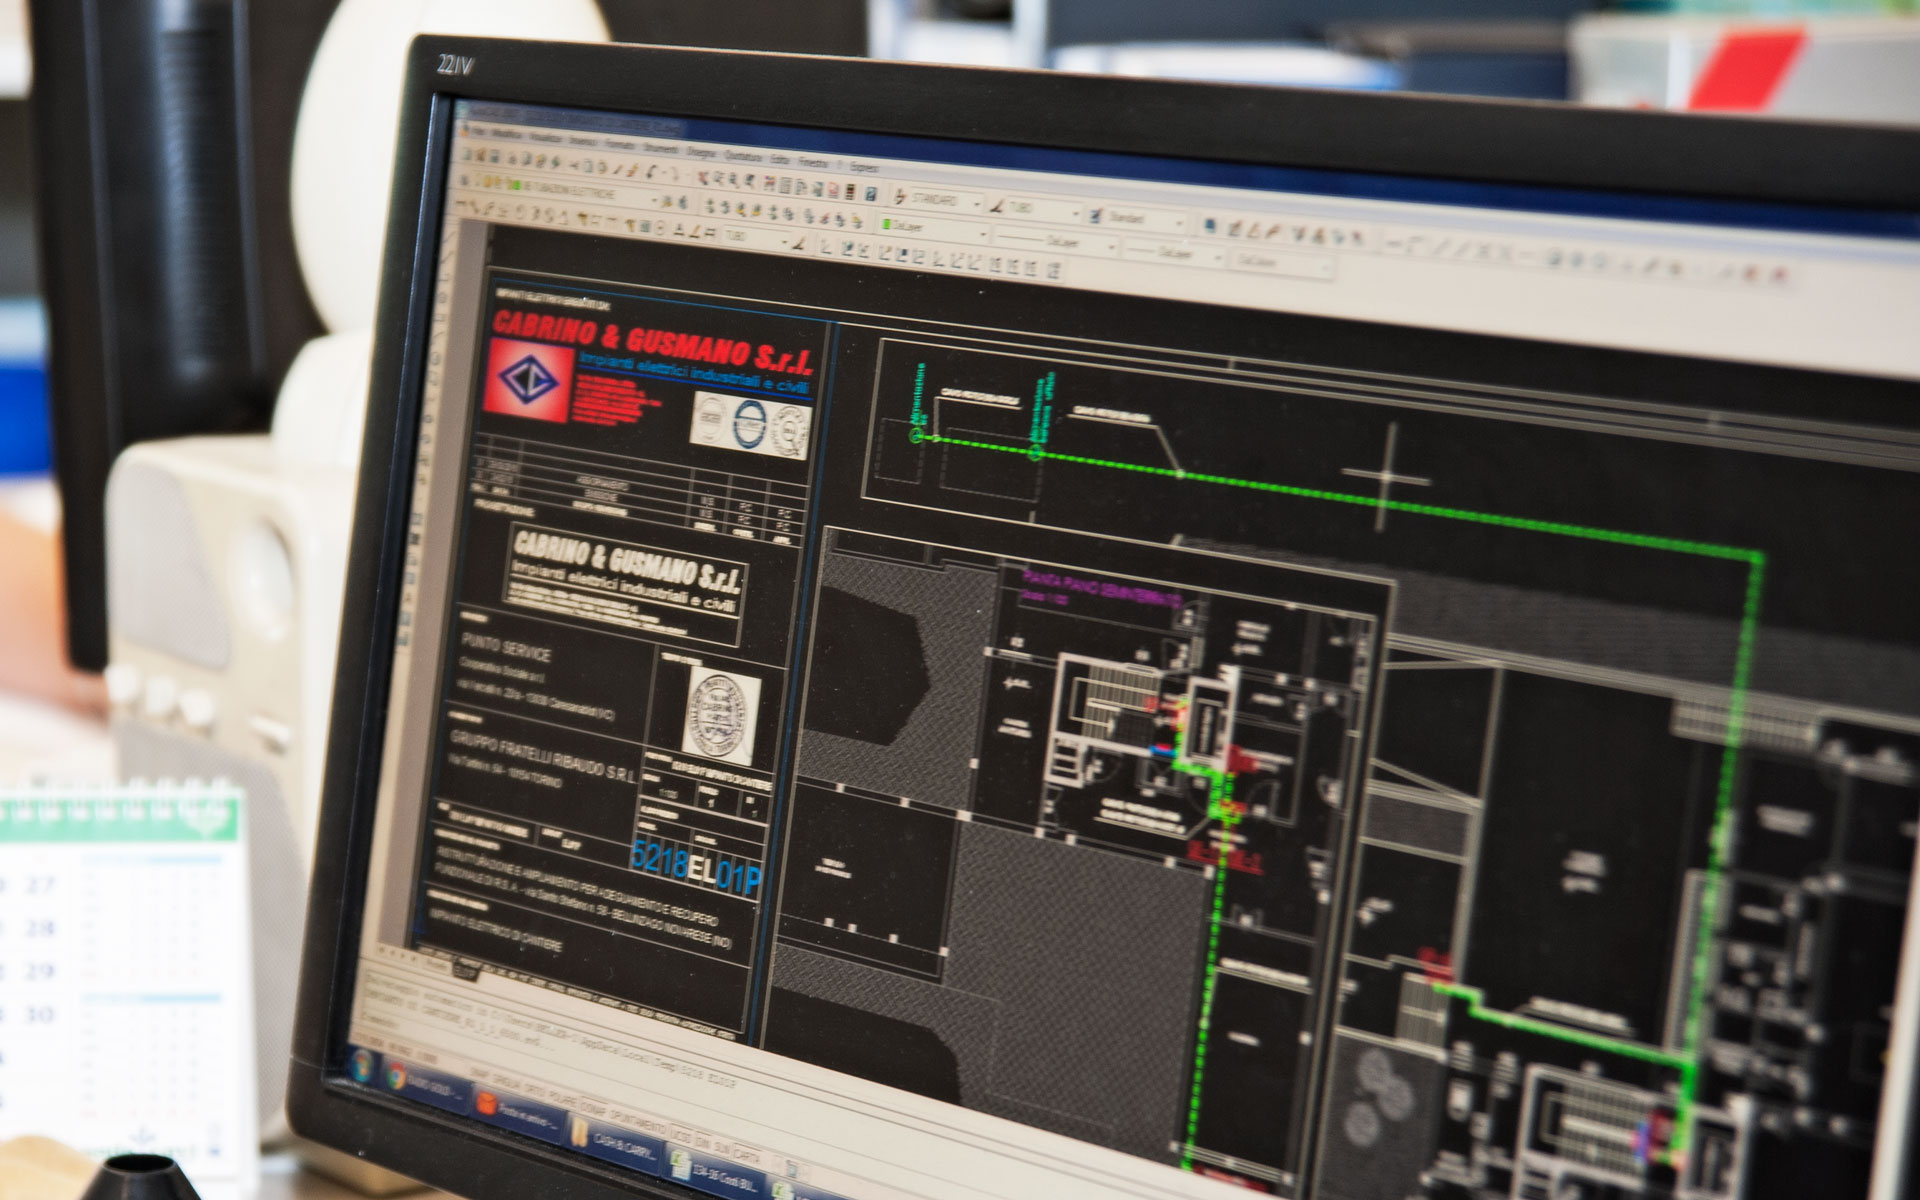This screenshot has height=1200, width=1920.
Task: Expand the TUBO dimension style dropdown in Styles toolbar
Action: coord(1076,214)
